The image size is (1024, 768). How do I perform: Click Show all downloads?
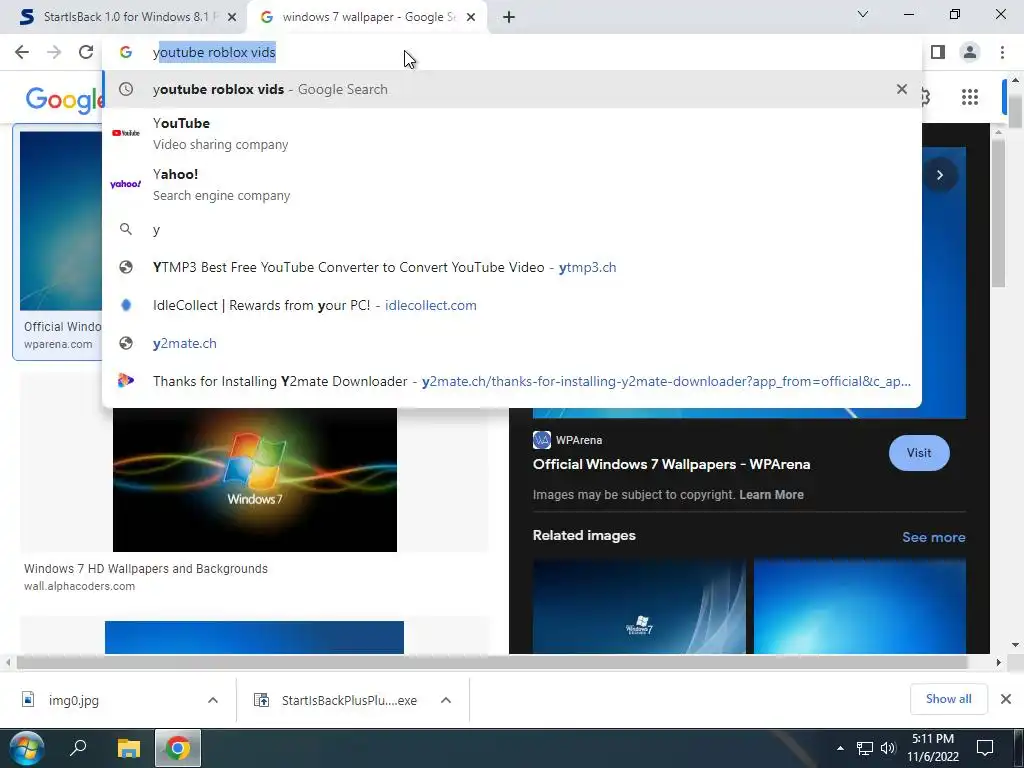(x=948, y=699)
